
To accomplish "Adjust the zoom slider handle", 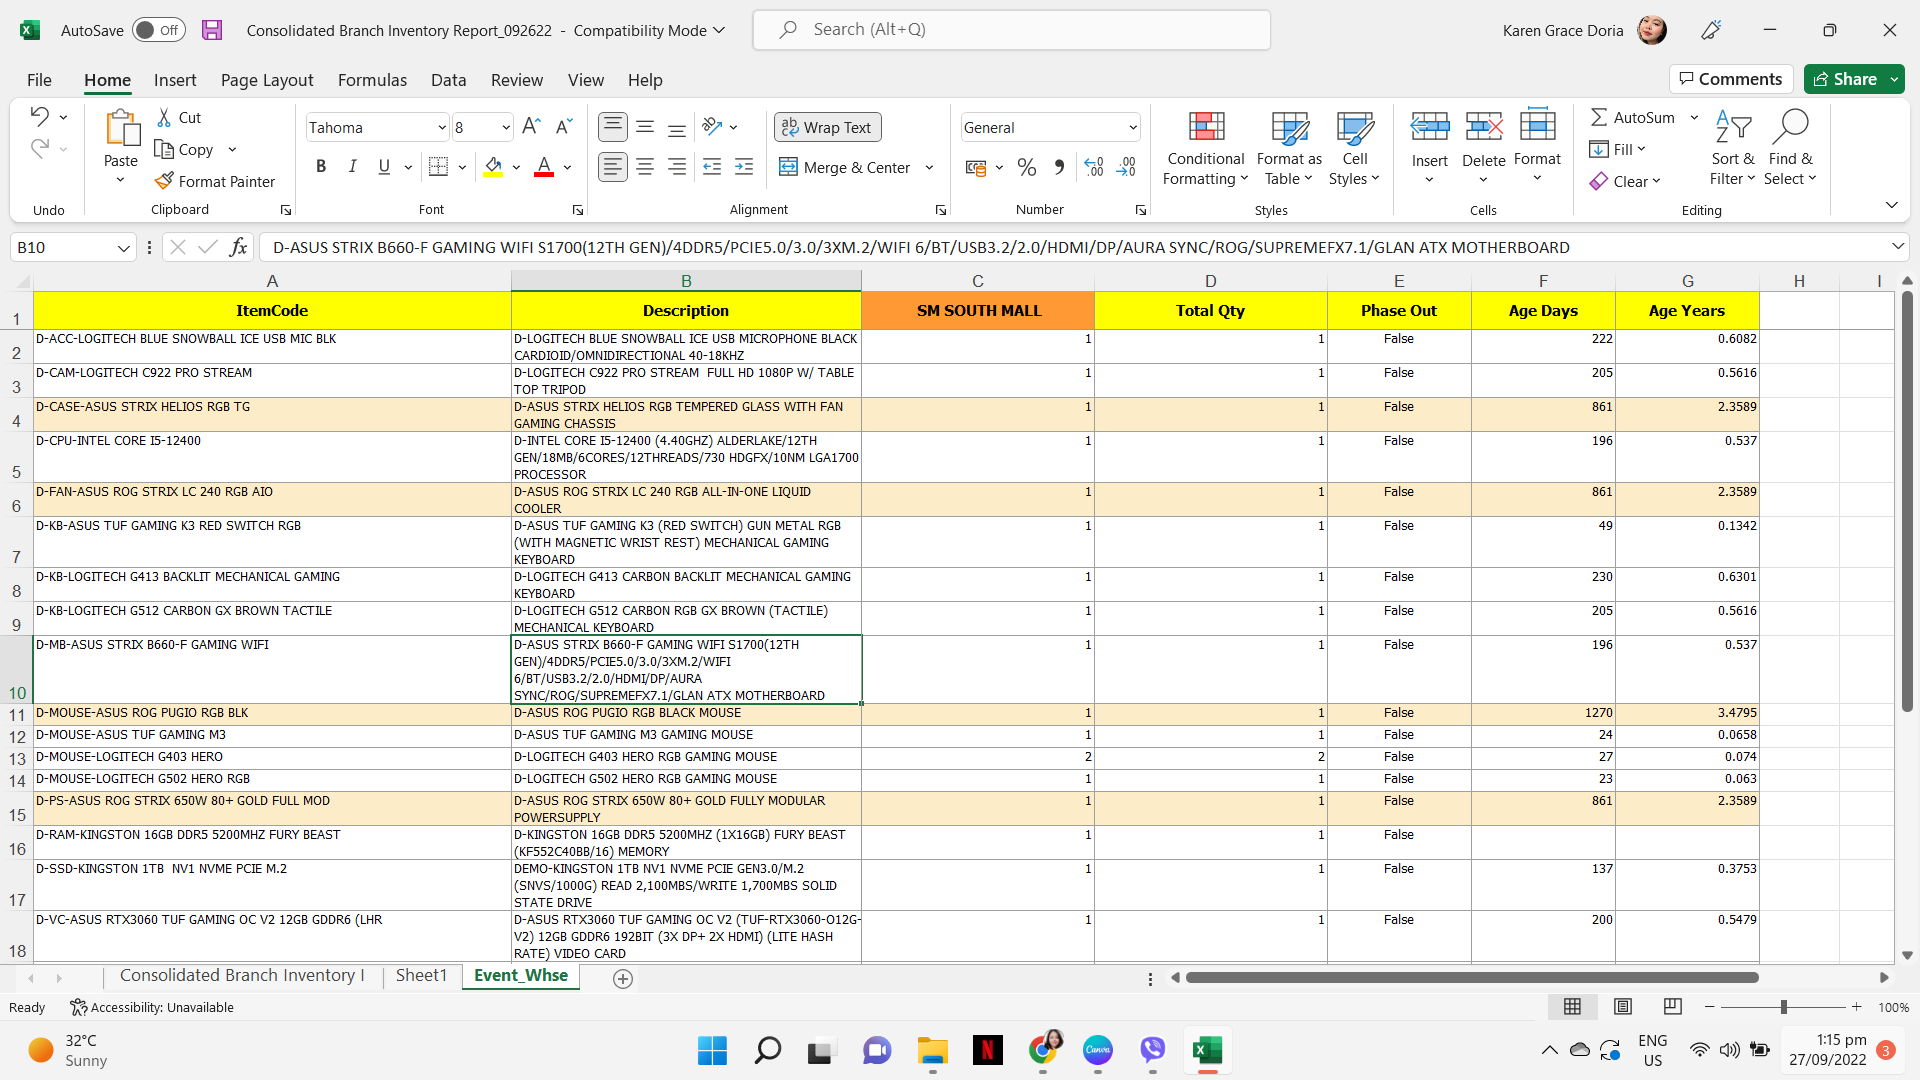I will point(1784,1007).
